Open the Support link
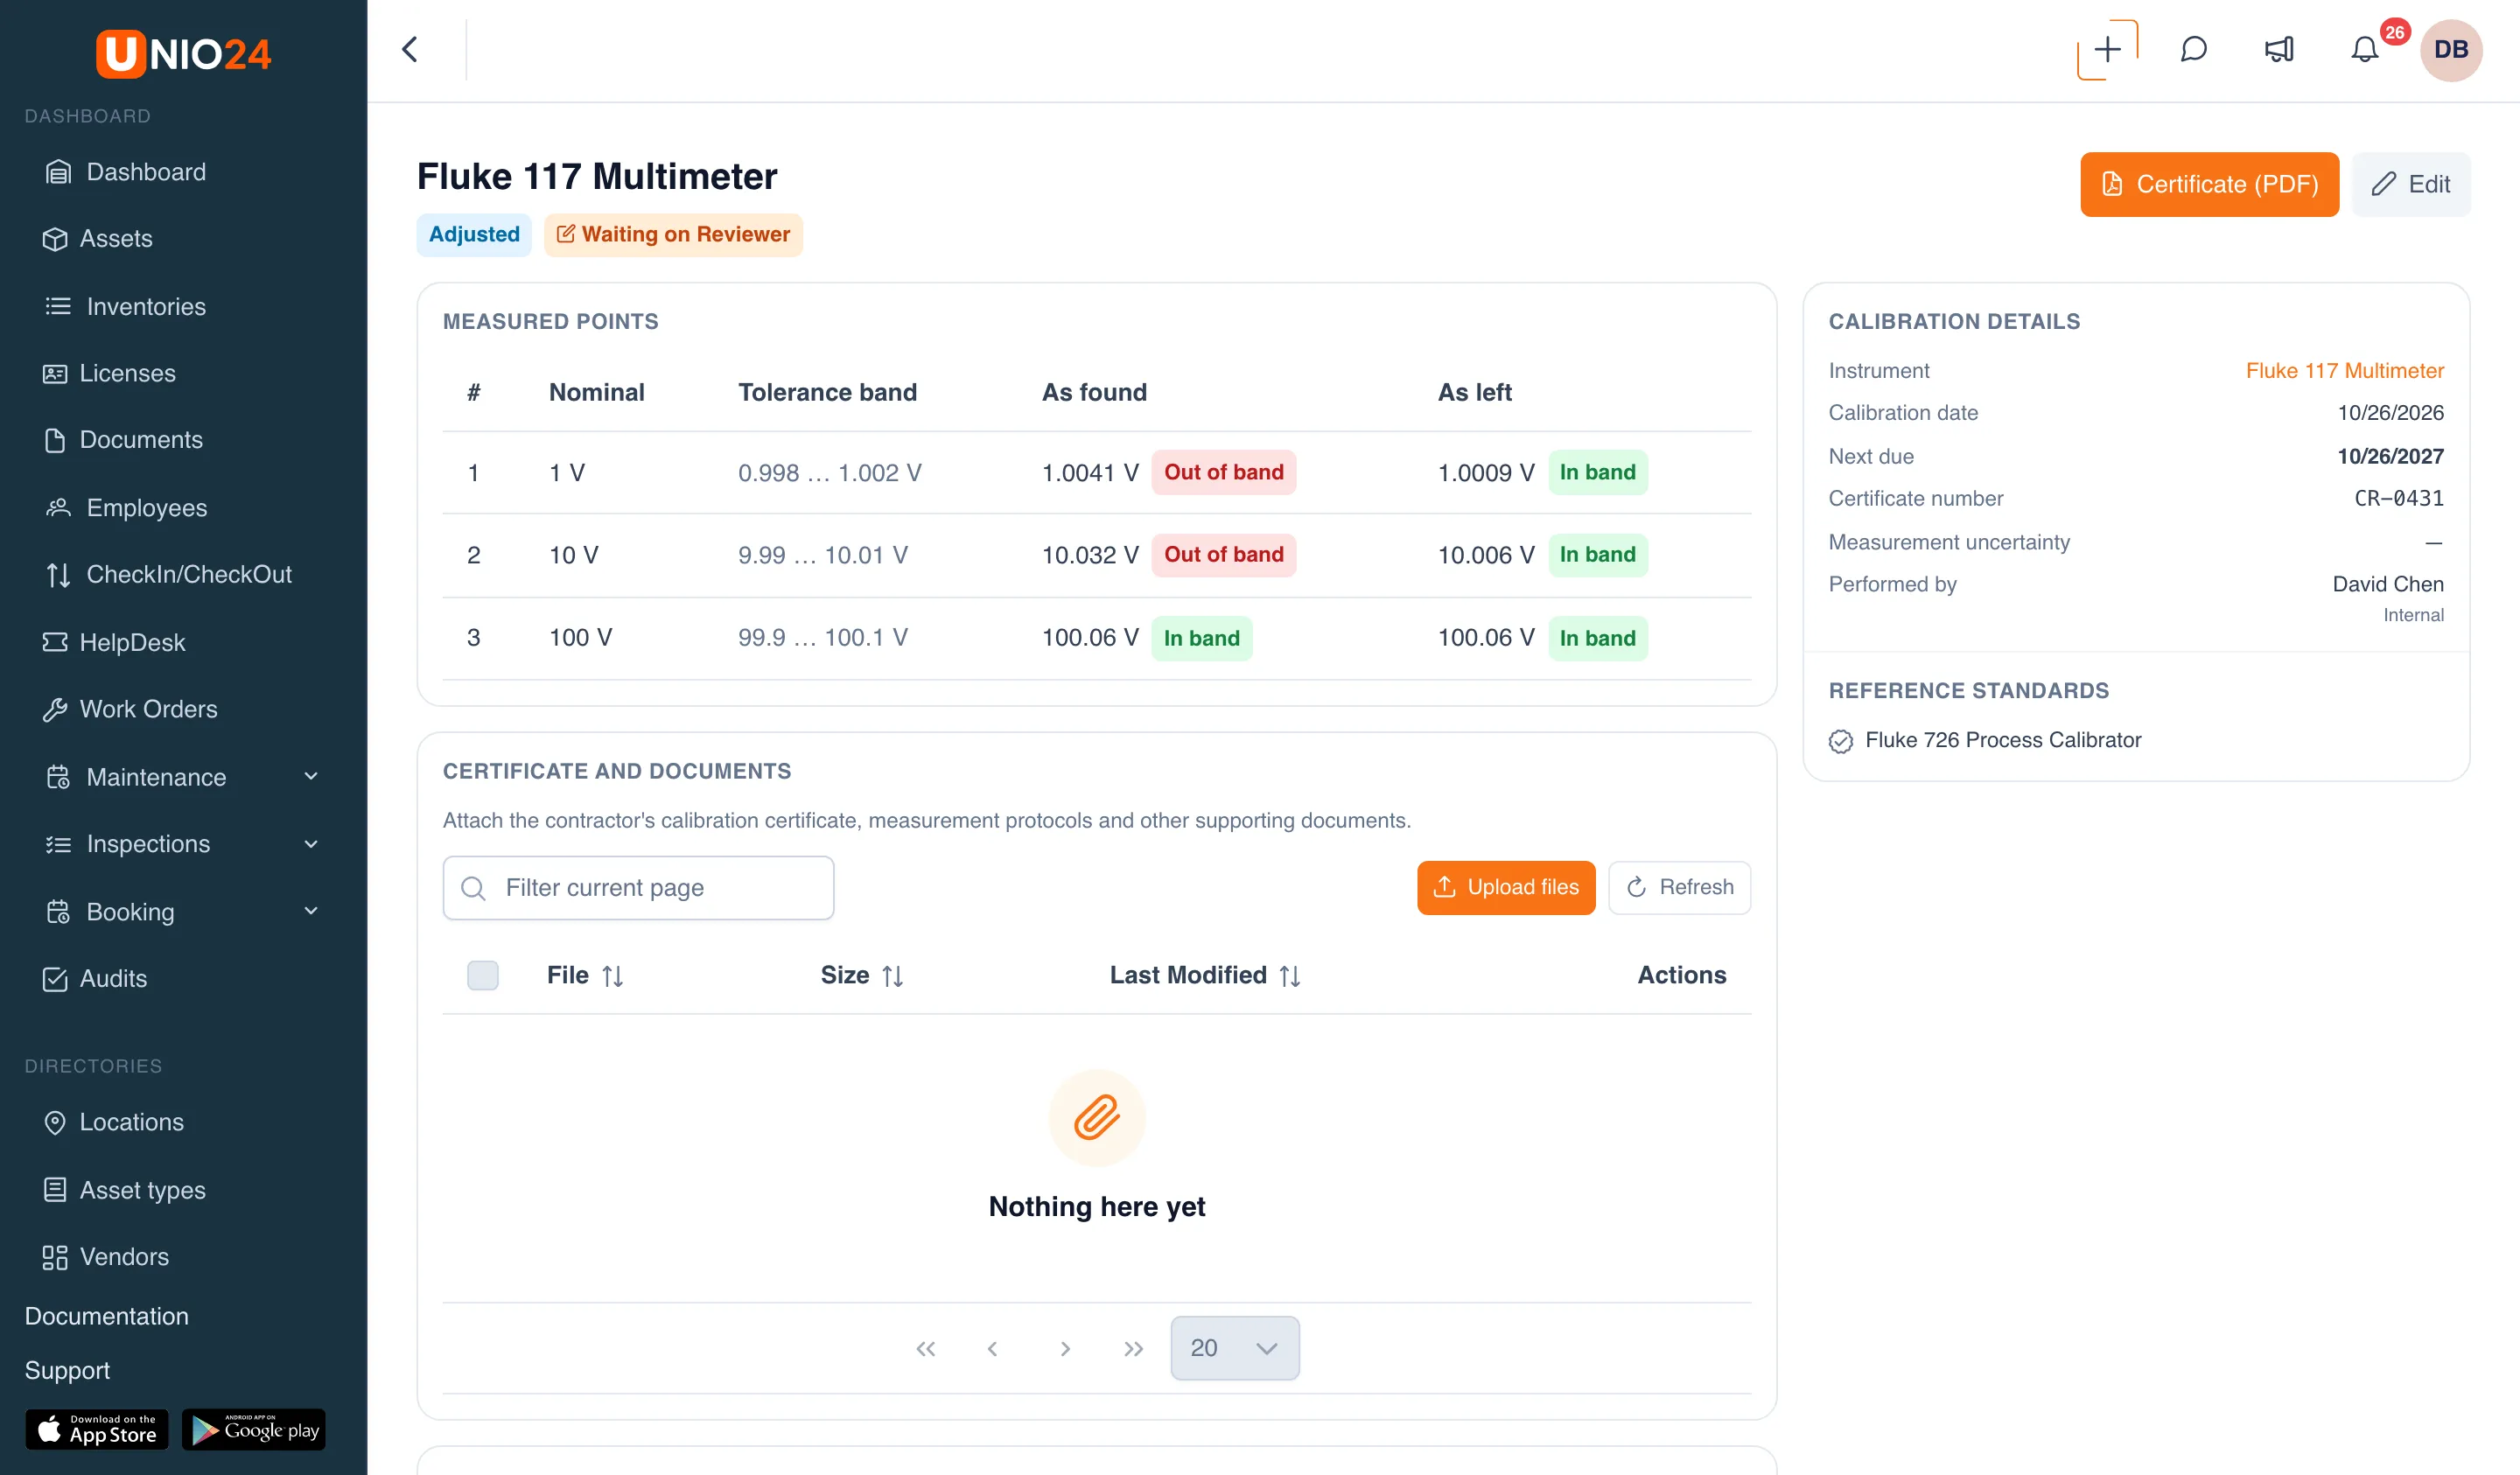Image resolution: width=2520 pixels, height=1475 pixels. tap(67, 1370)
